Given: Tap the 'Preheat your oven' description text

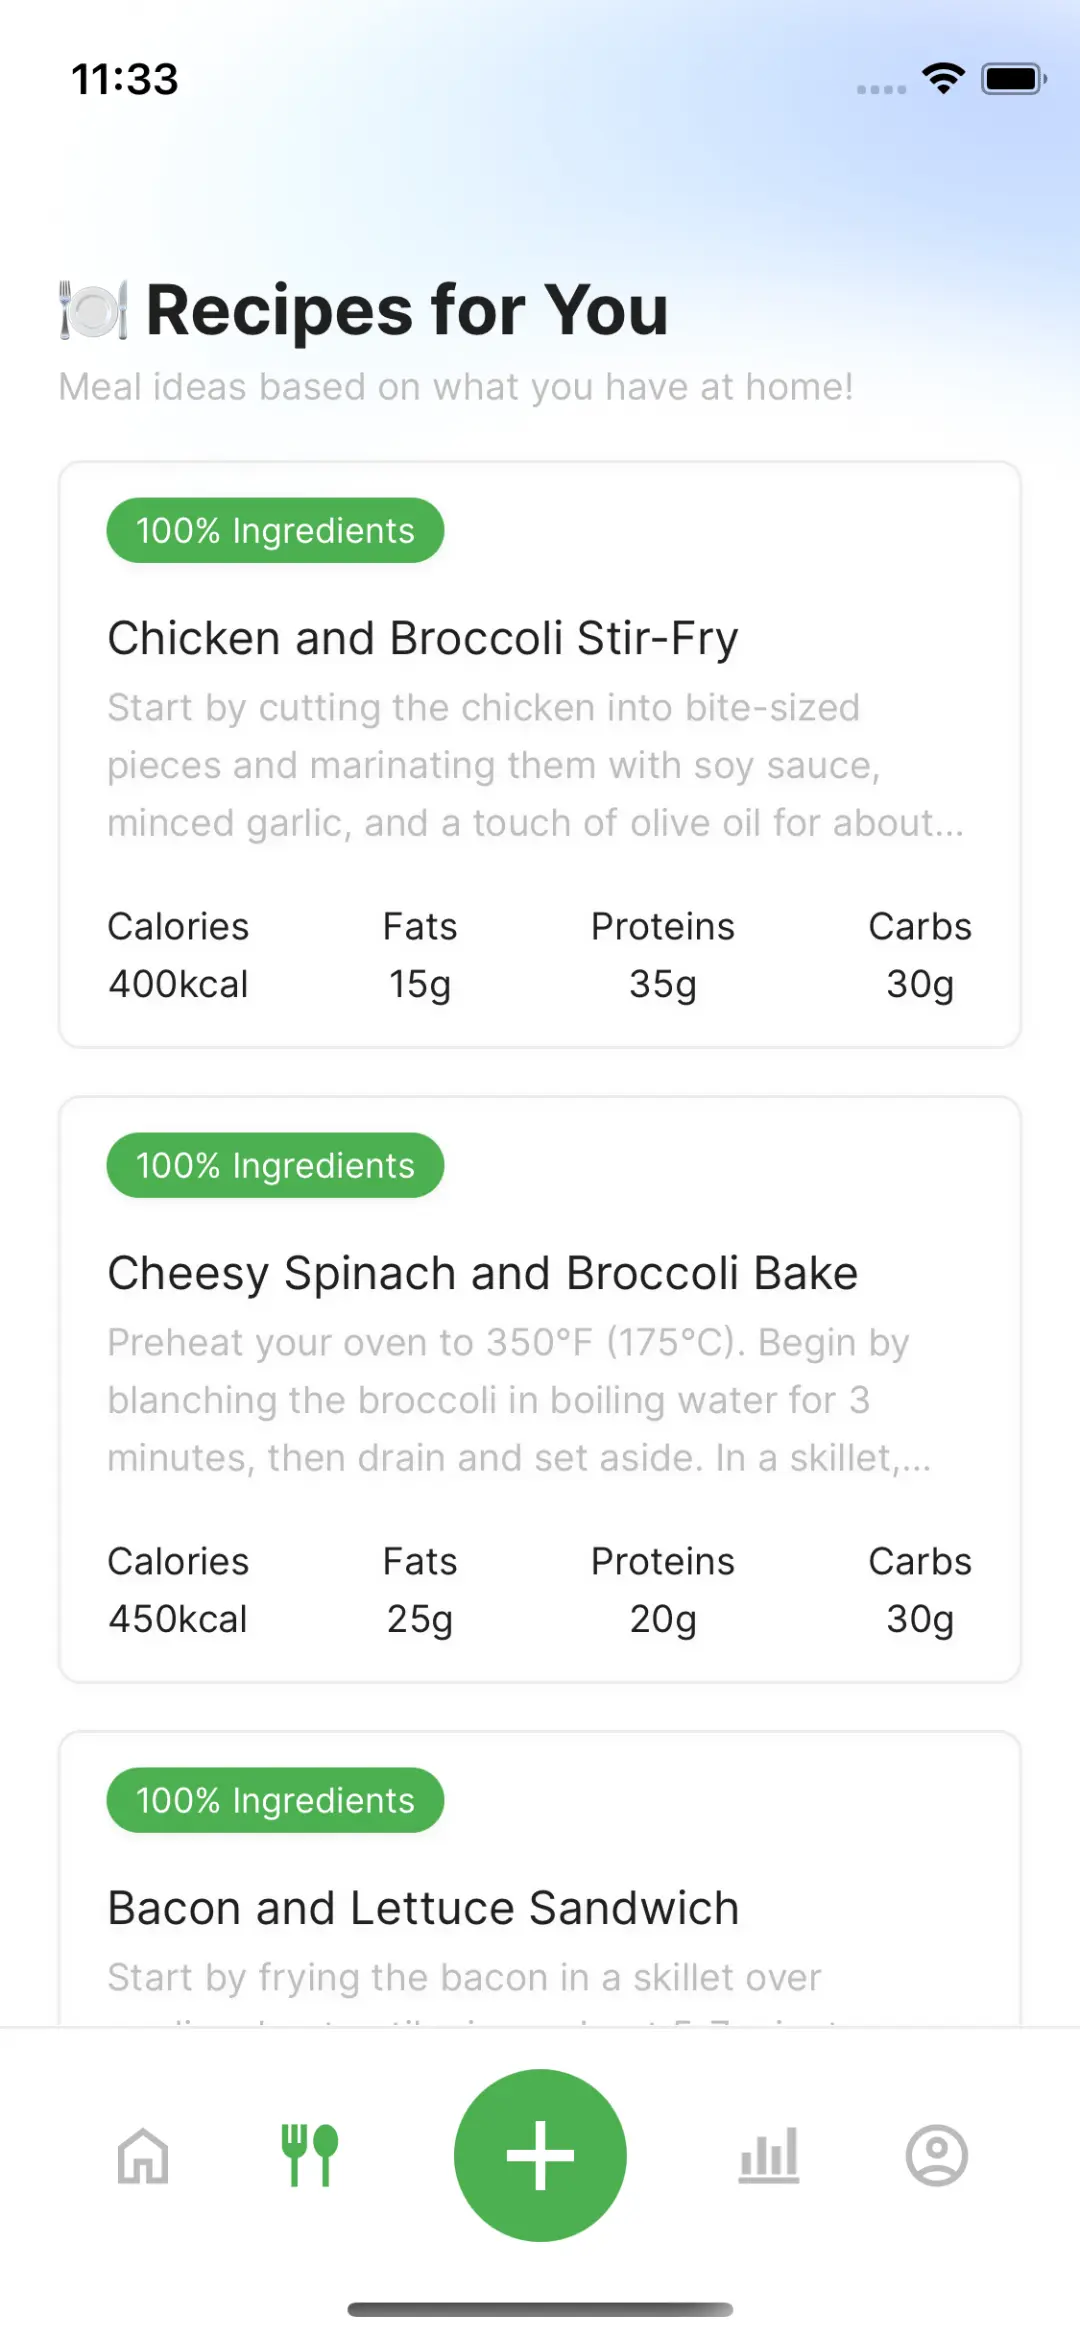Looking at the screenshot, I should point(518,1400).
